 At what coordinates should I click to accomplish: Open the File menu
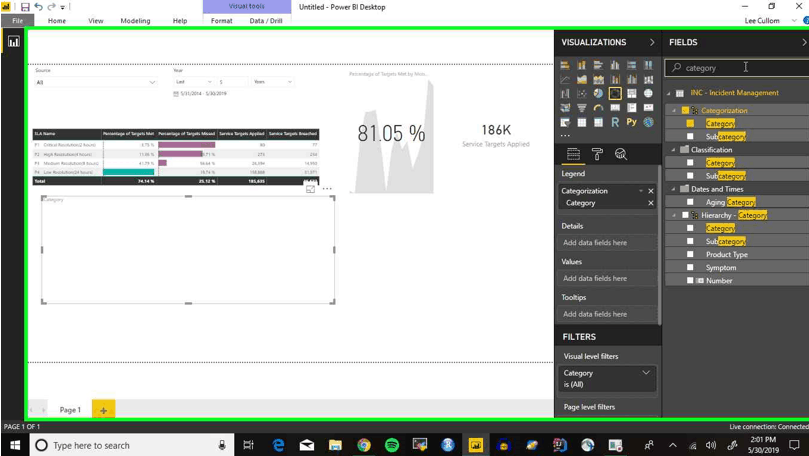[x=18, y=21]
